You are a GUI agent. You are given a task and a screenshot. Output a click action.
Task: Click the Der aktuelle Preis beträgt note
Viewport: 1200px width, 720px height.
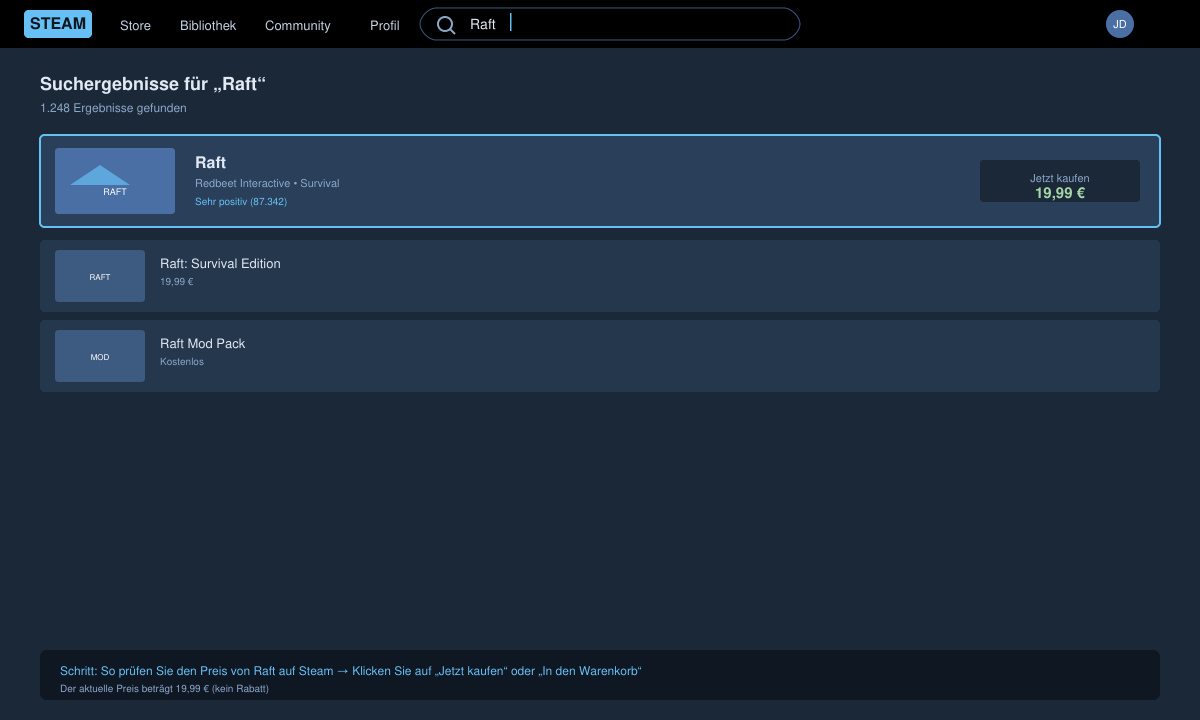pyautogui.click(x=164, y=689)
